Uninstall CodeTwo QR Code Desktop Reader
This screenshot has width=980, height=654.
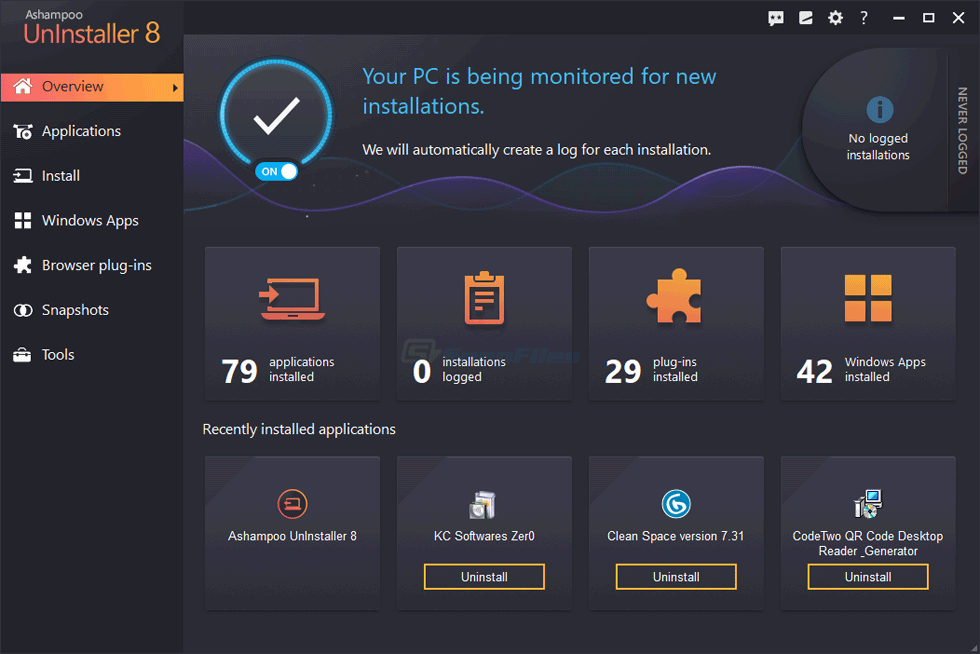[868, 577]
